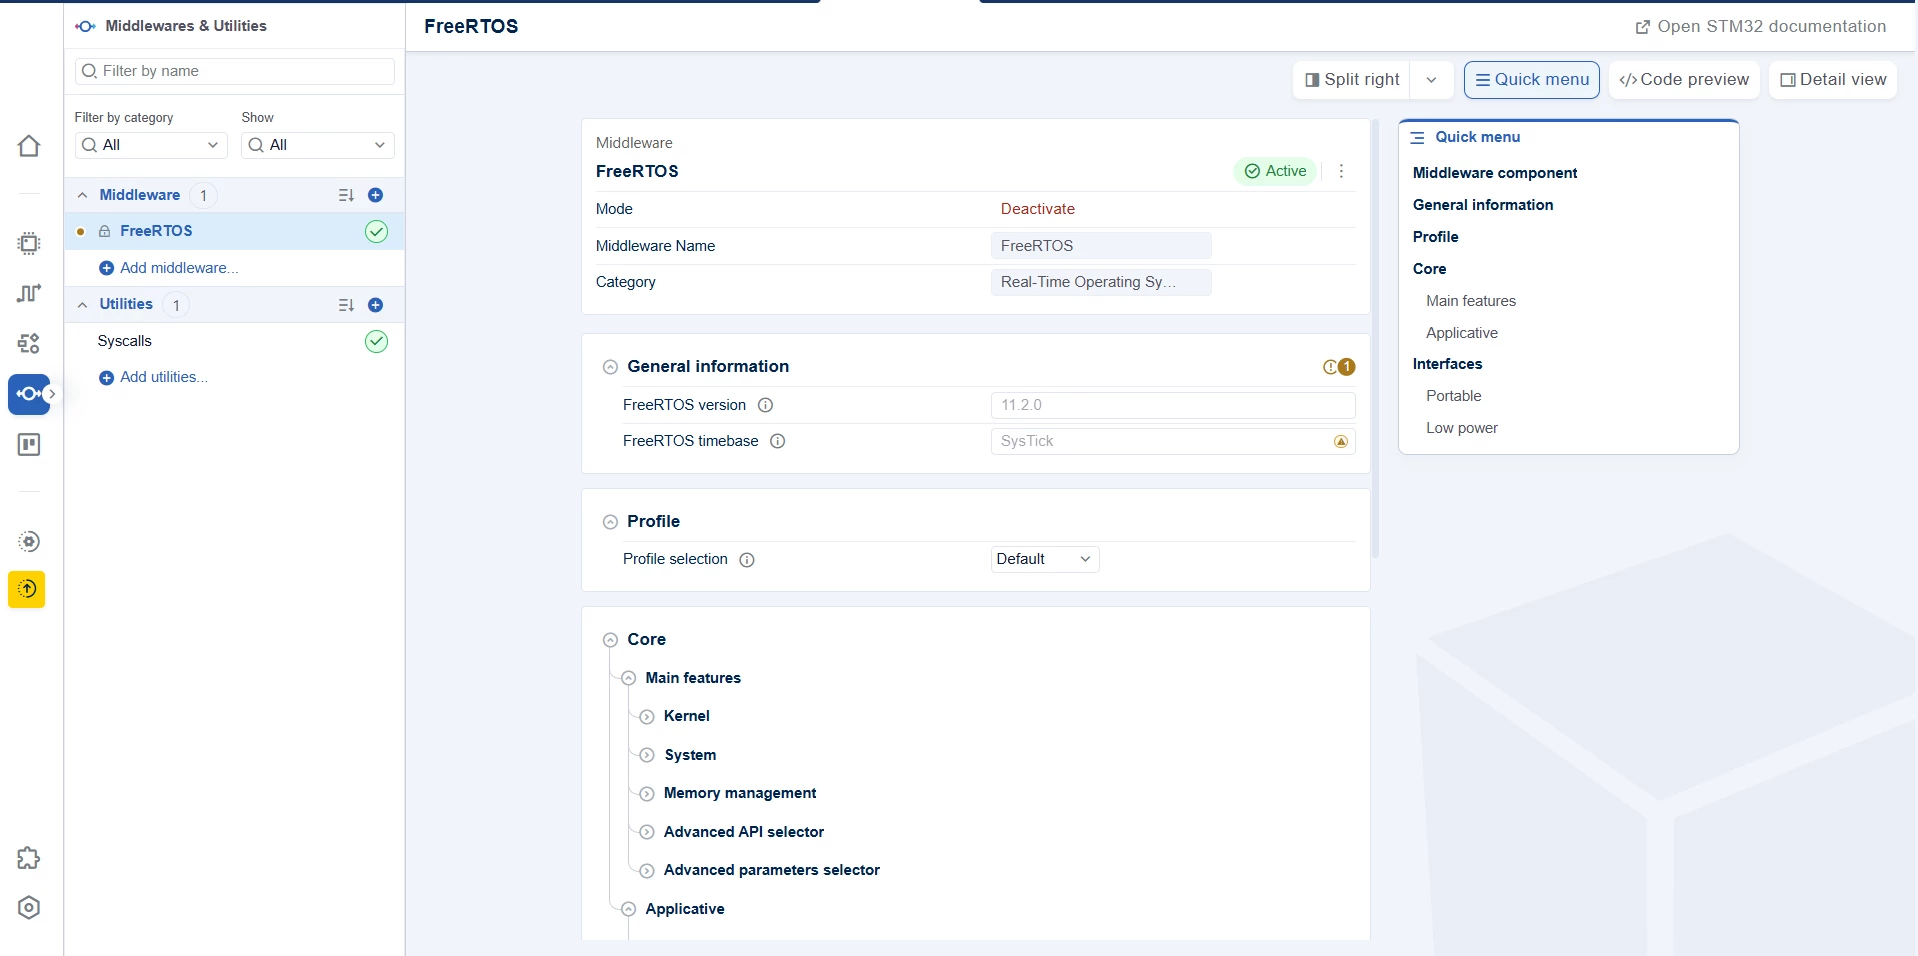
Task: Open the Show filter dropdown
Action: pos(318,145)
